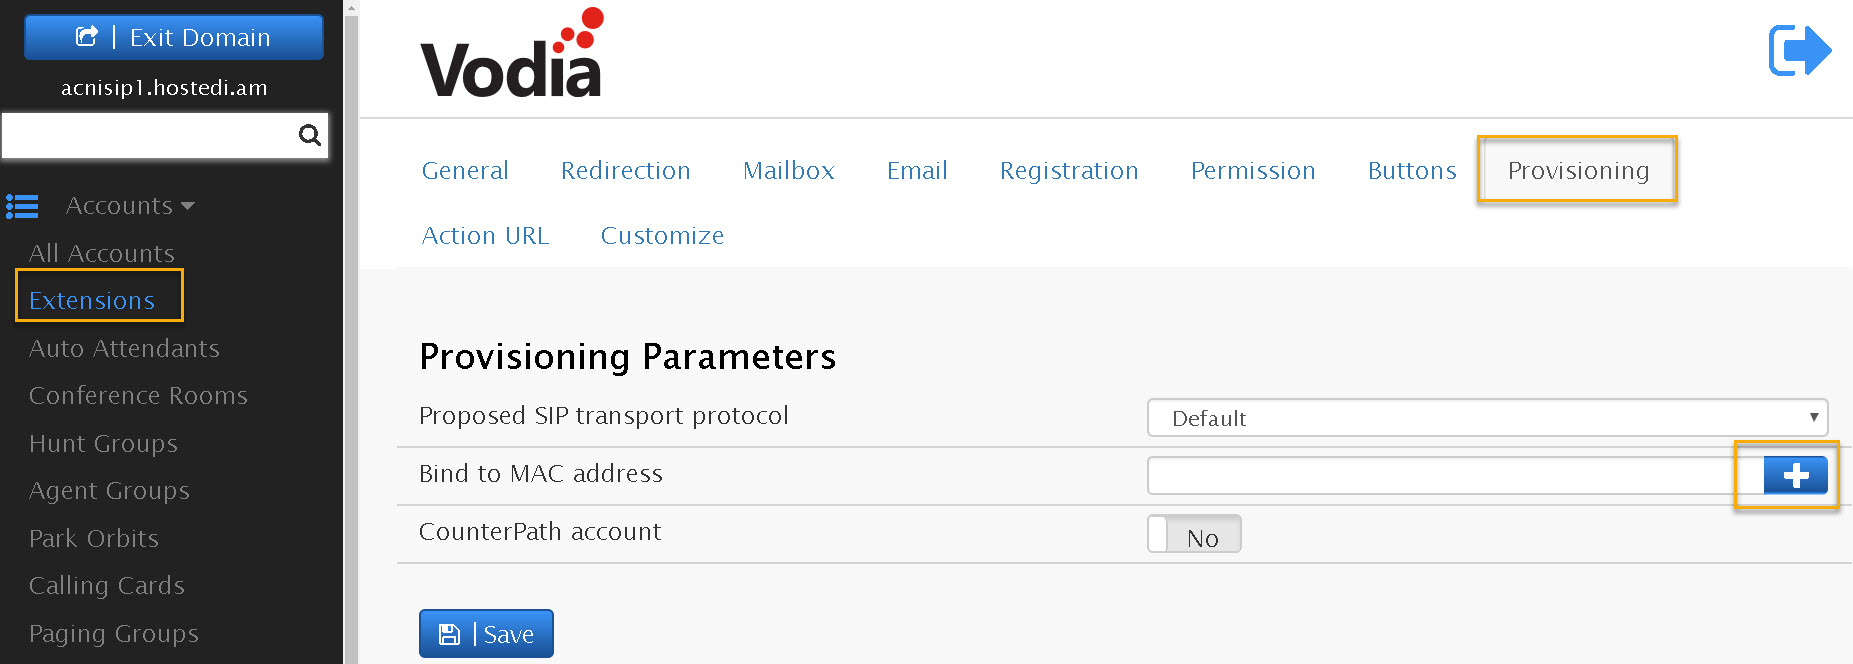This screenshot has width=1853, height=664.
Task: Click the sidebar search input box
Action: [150, 135]
